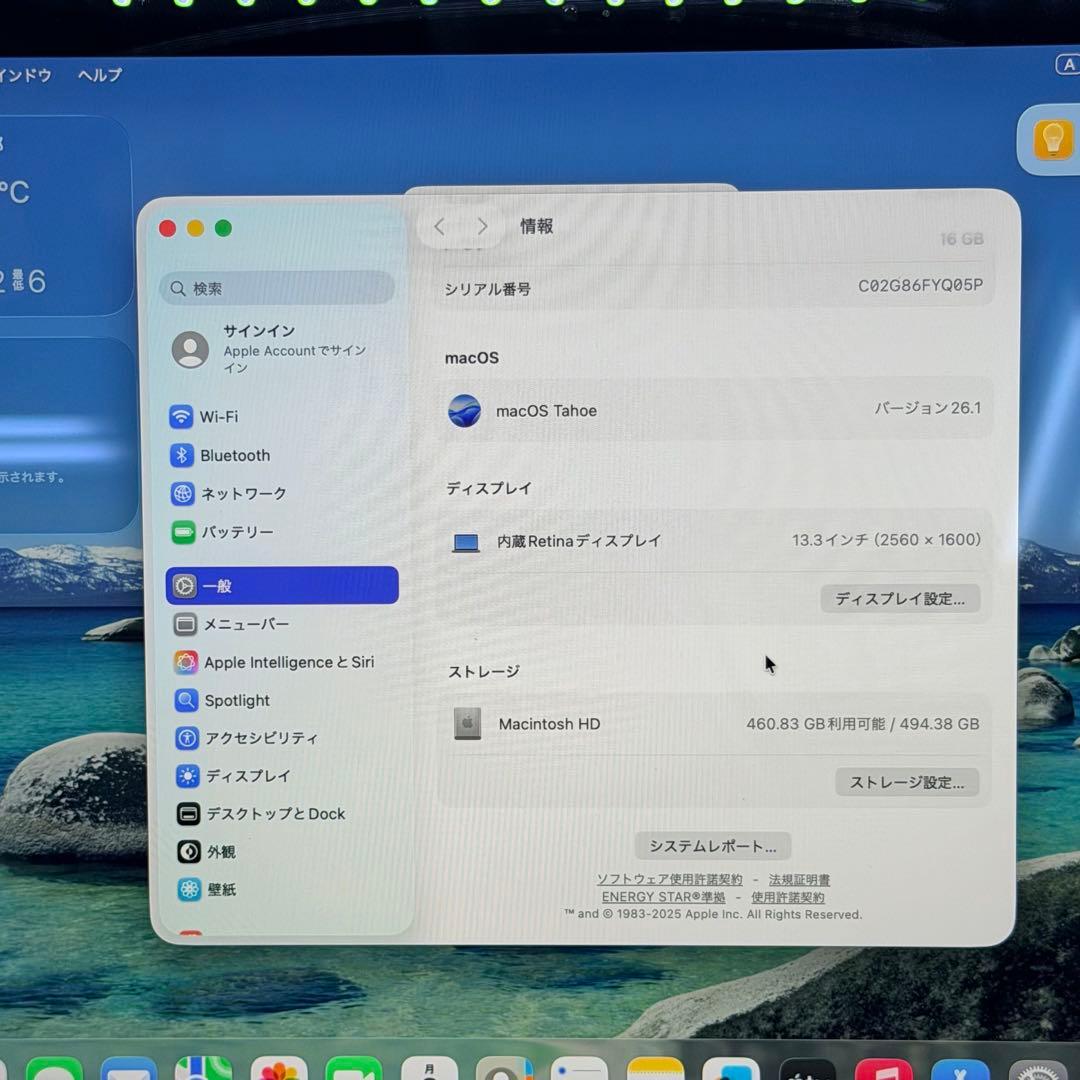Click the システムレポート button
This screenshot has width=1080, height=1080.
(x=712, y=845)
